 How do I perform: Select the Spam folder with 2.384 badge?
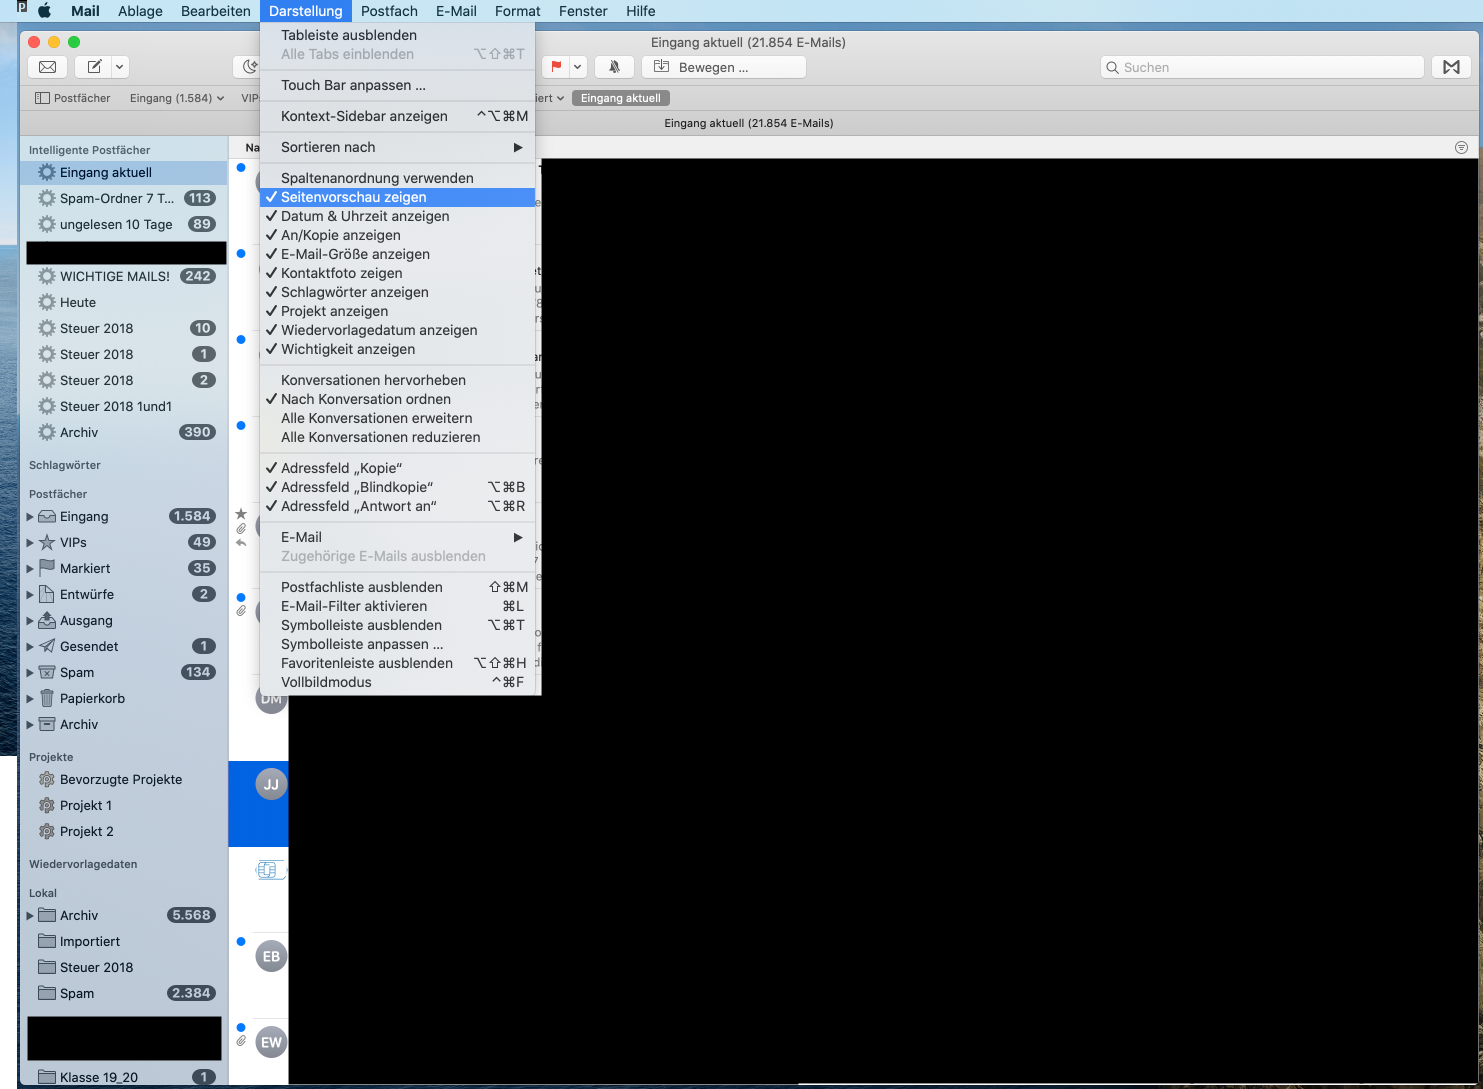click(x=124, y=993)
